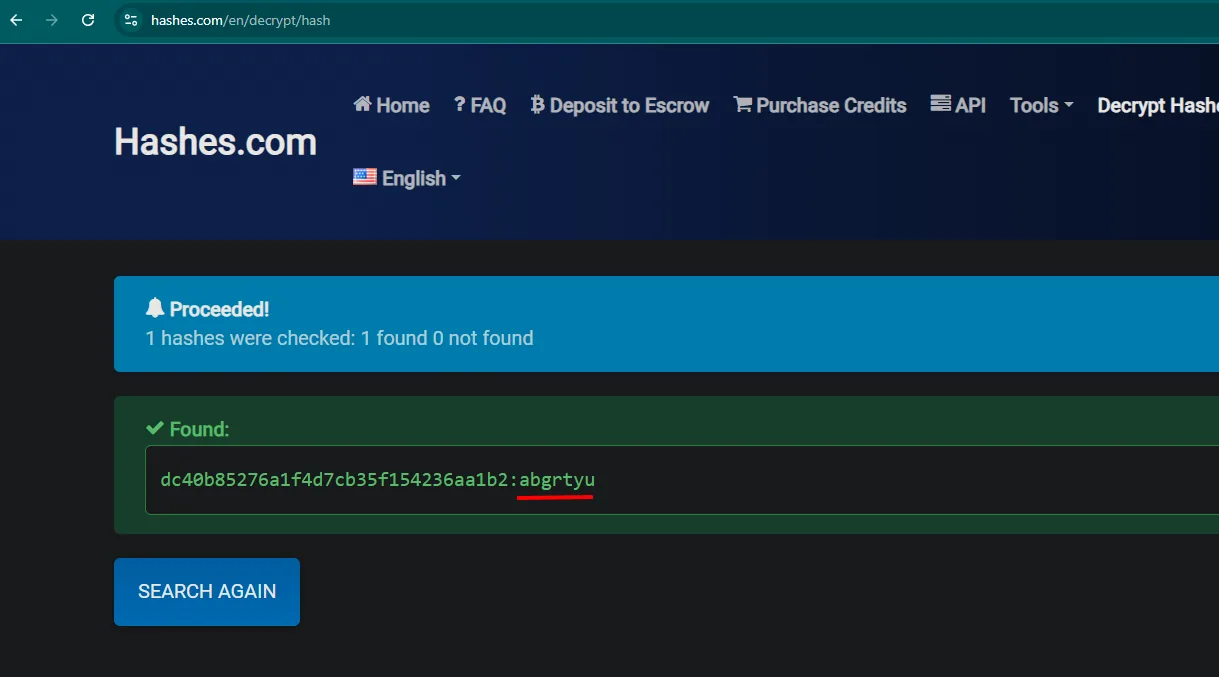This screenshot has height=677, width=1219.
Task: Click the decrypted text abgrtyu
Action: click(x=557, y=480)
